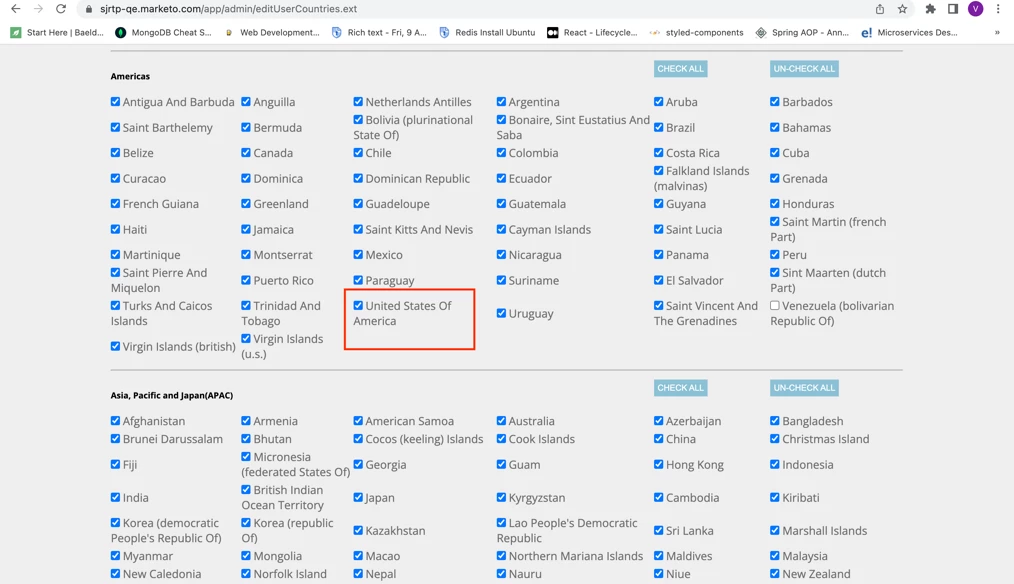Uncheck the Peru checkbox
The image size is (1014, 584).
click(x=775, y=254)
